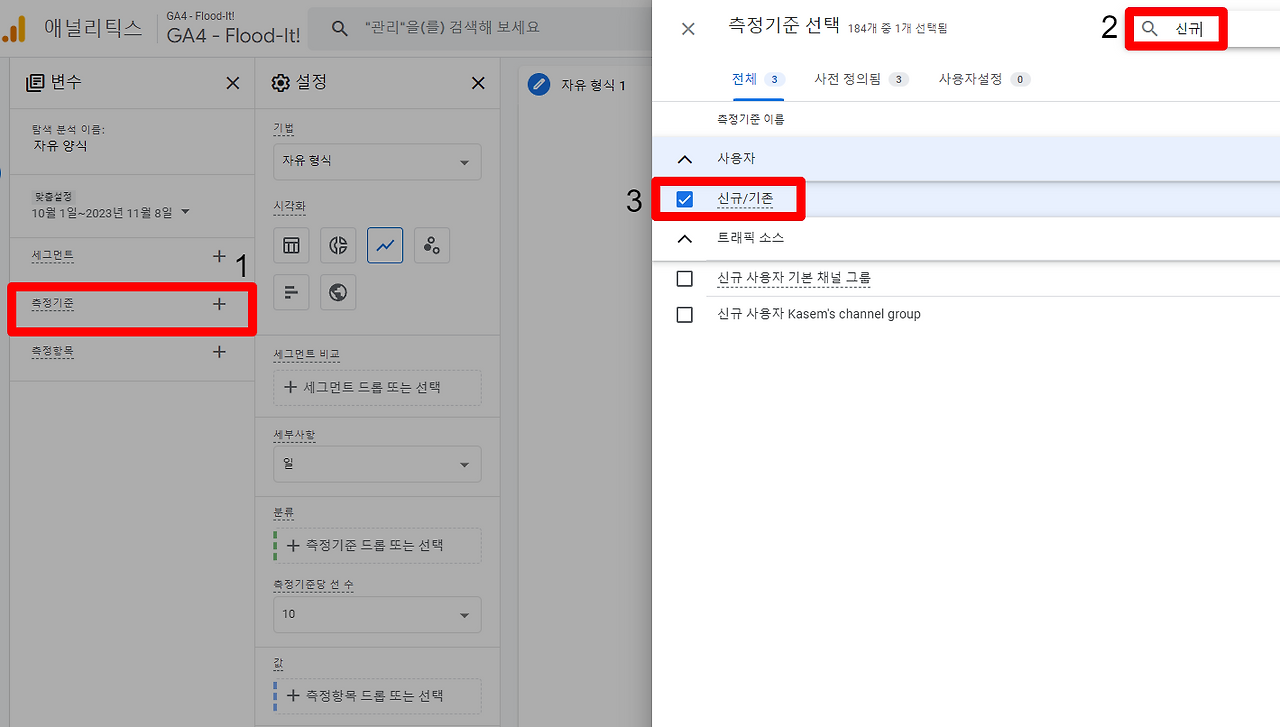Open the 세부사항 dropdown showing 일
The width and height of the screenshot is (1280, 727).
pos(377,463)
